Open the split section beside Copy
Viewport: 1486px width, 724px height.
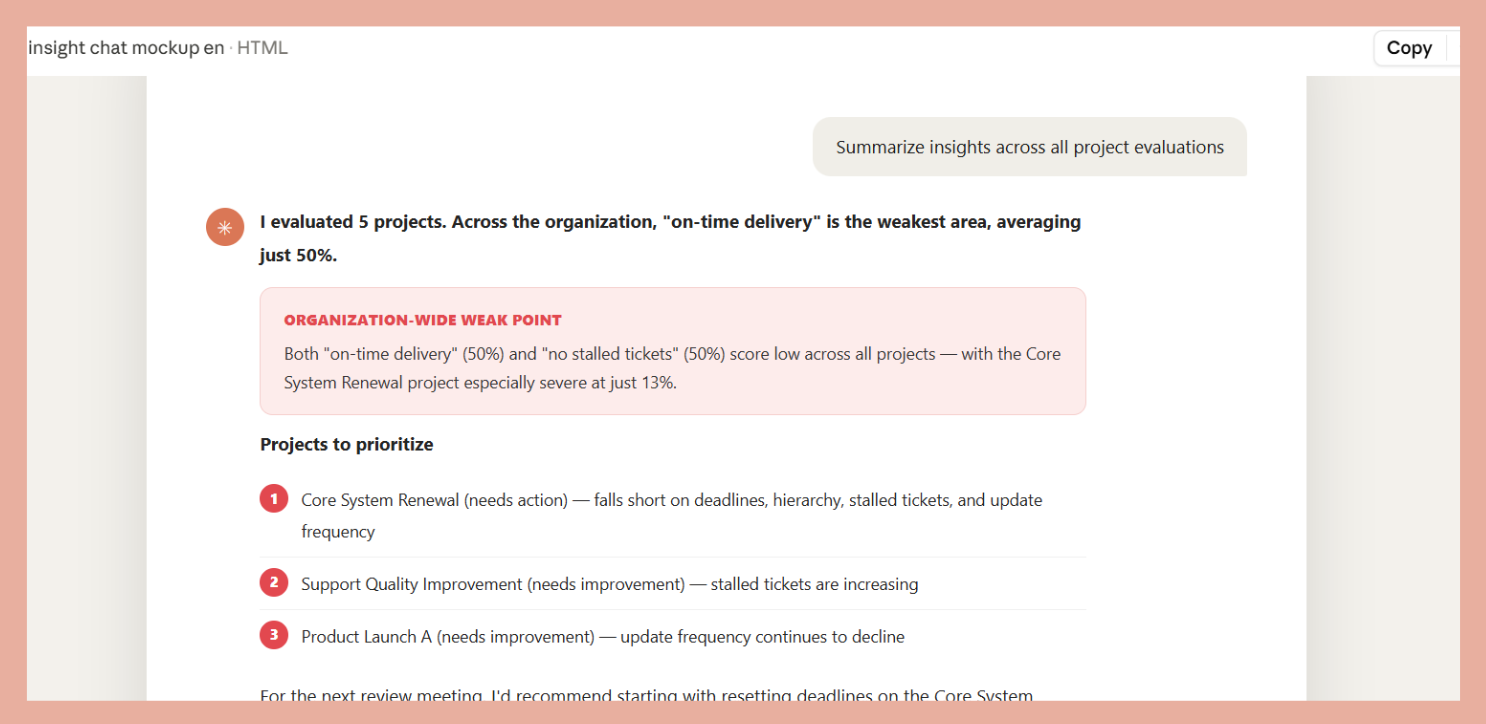[x=1453, y=48]
